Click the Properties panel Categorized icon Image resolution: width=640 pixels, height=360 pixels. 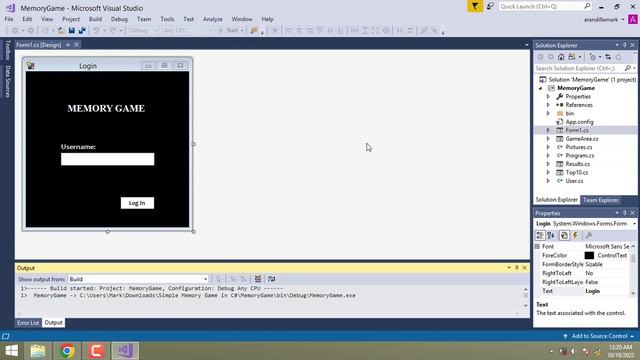(540, 235)
